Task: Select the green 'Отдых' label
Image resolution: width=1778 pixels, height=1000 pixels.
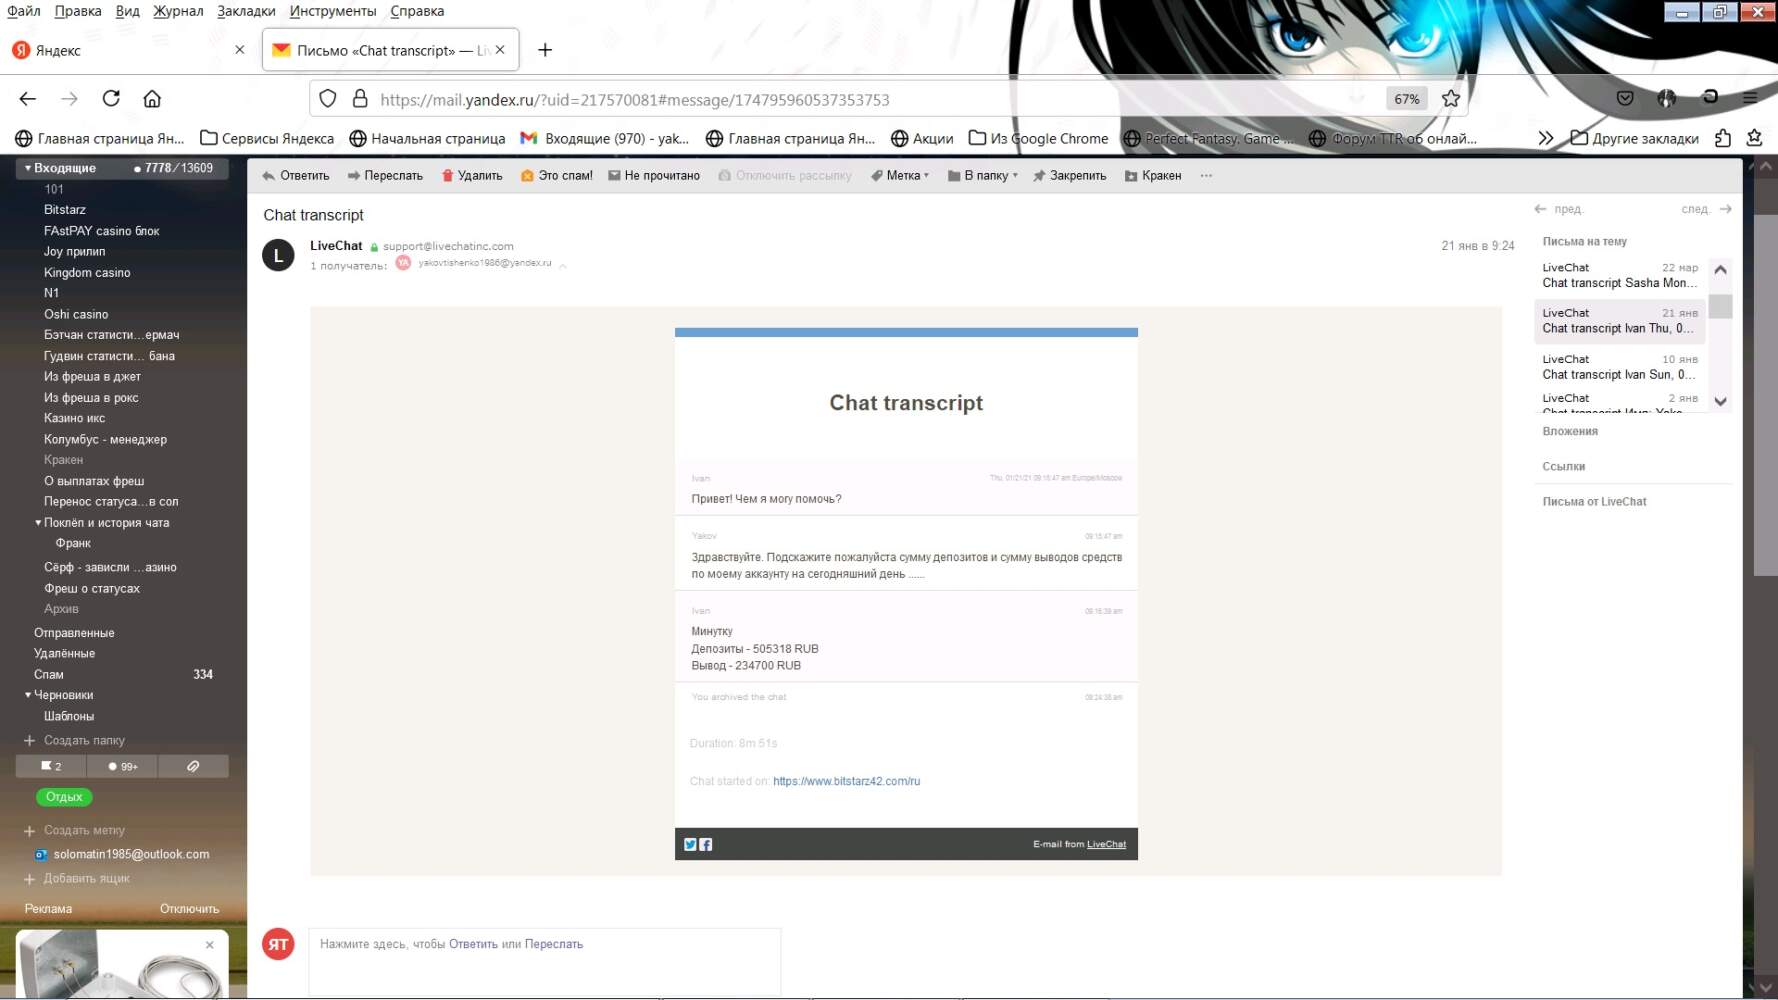Action: point(64,797)
